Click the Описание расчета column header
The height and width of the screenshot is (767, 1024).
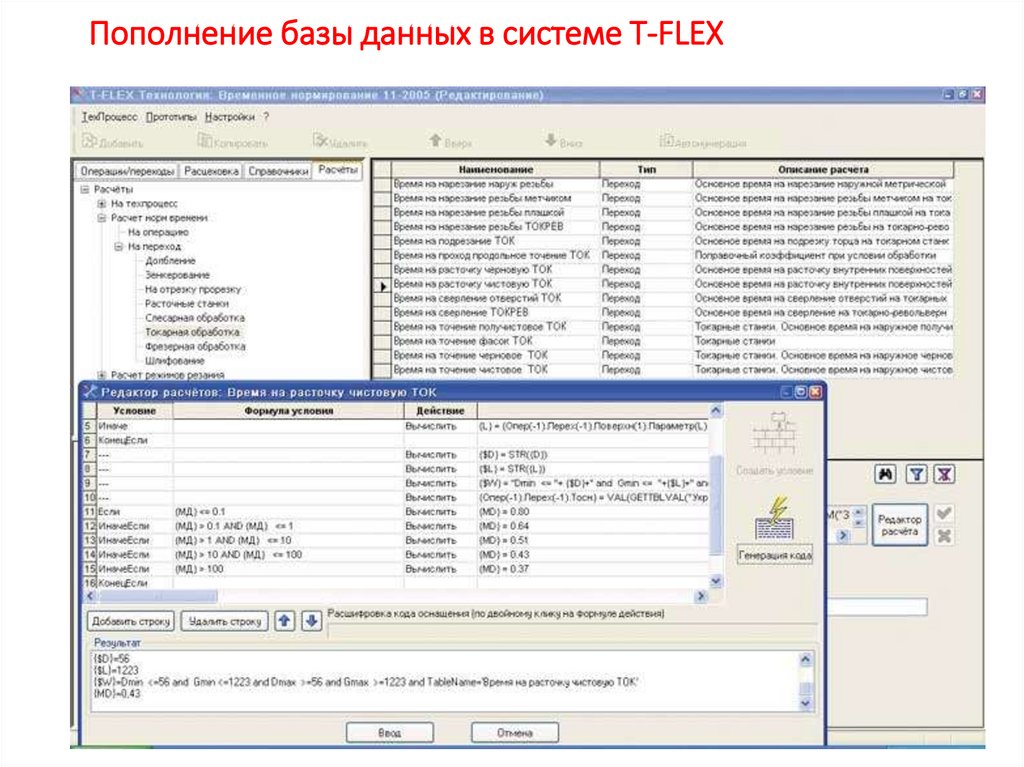pos(823,169)
